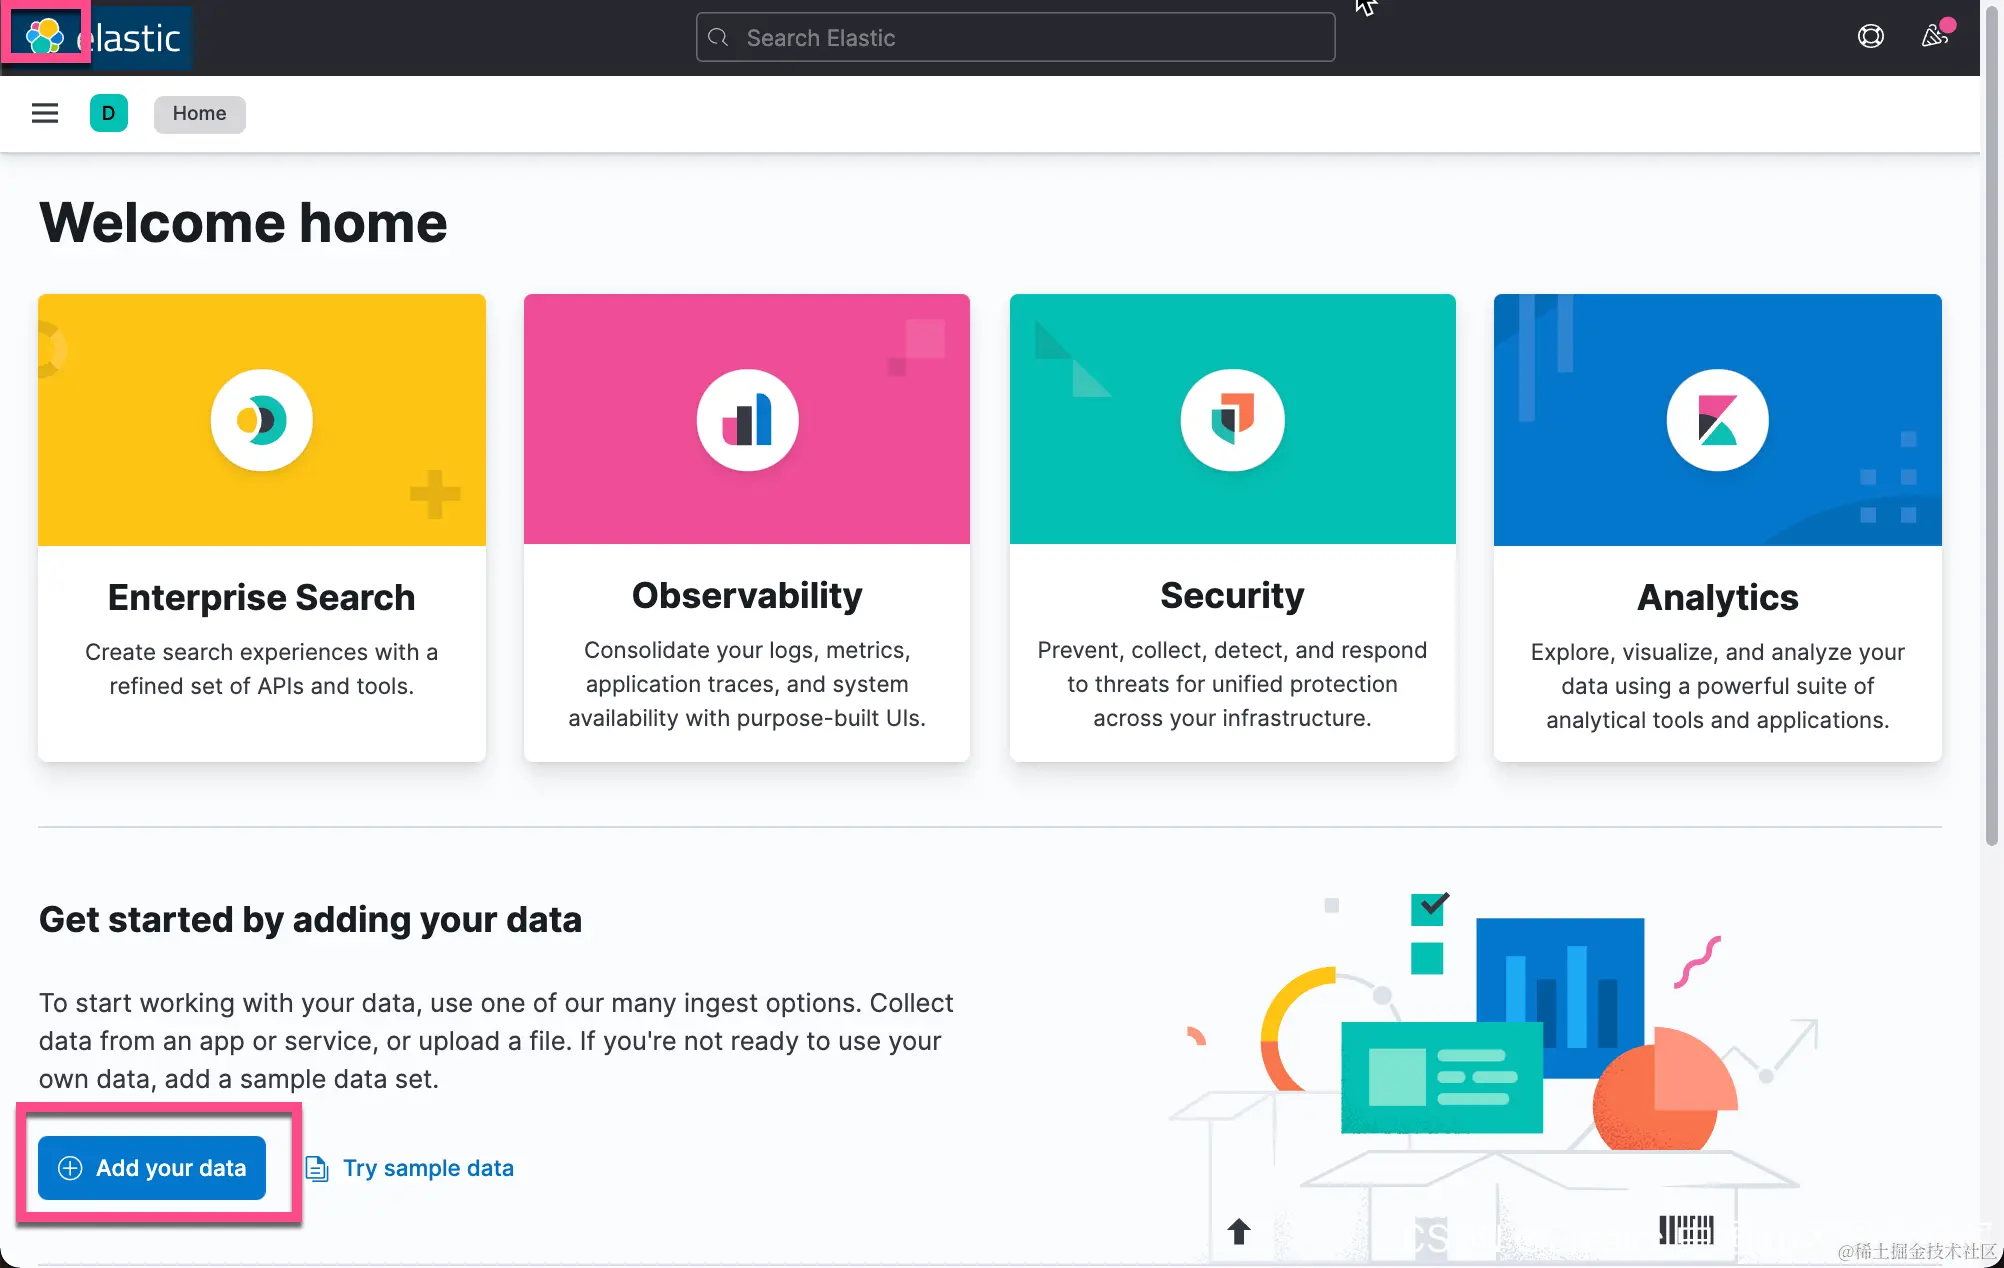Click the document icon beside Try sample data
Image resolution: width=2004 pixels, height=1268 pixels.
317,1168
